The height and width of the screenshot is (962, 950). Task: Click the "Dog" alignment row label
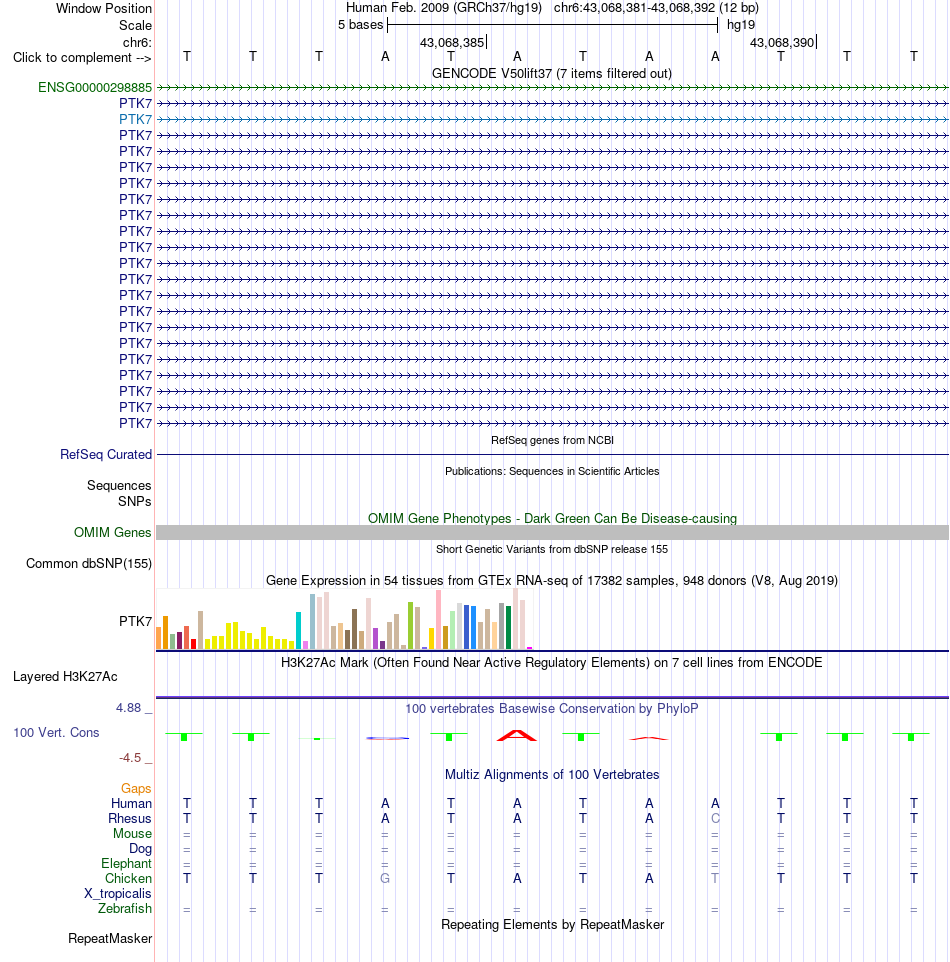click(x=140, y=848)
